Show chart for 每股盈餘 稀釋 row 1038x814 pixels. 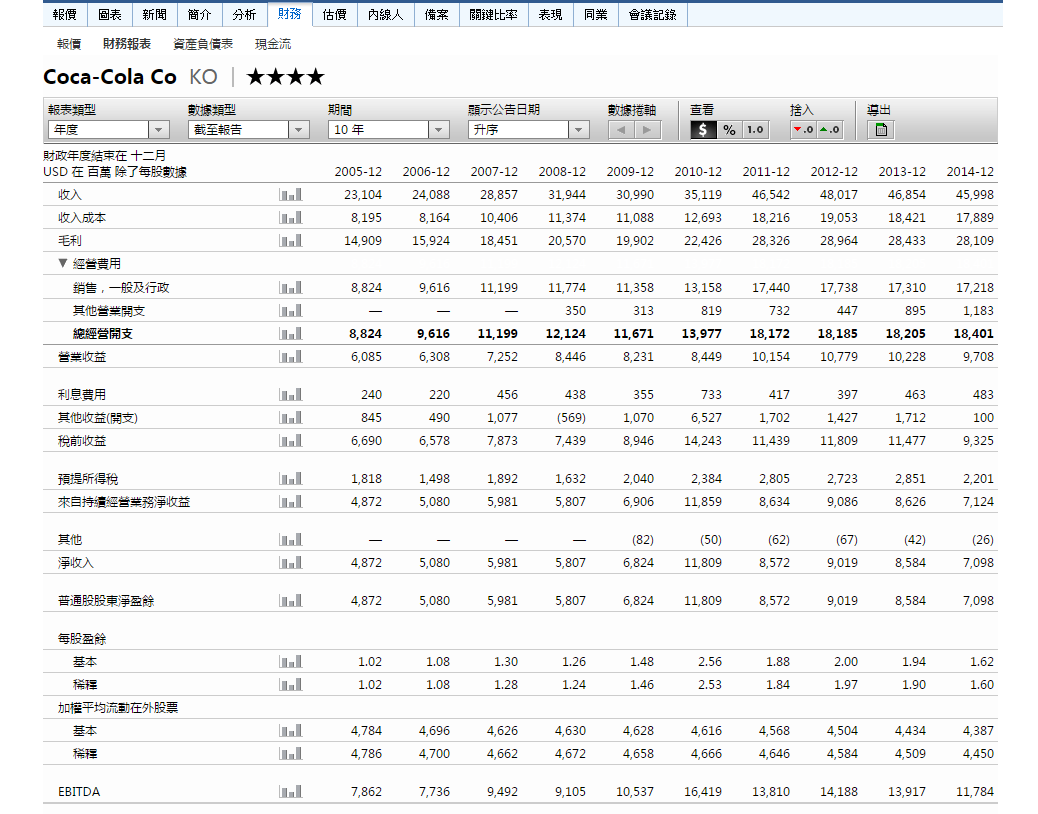tap(291, 684)
